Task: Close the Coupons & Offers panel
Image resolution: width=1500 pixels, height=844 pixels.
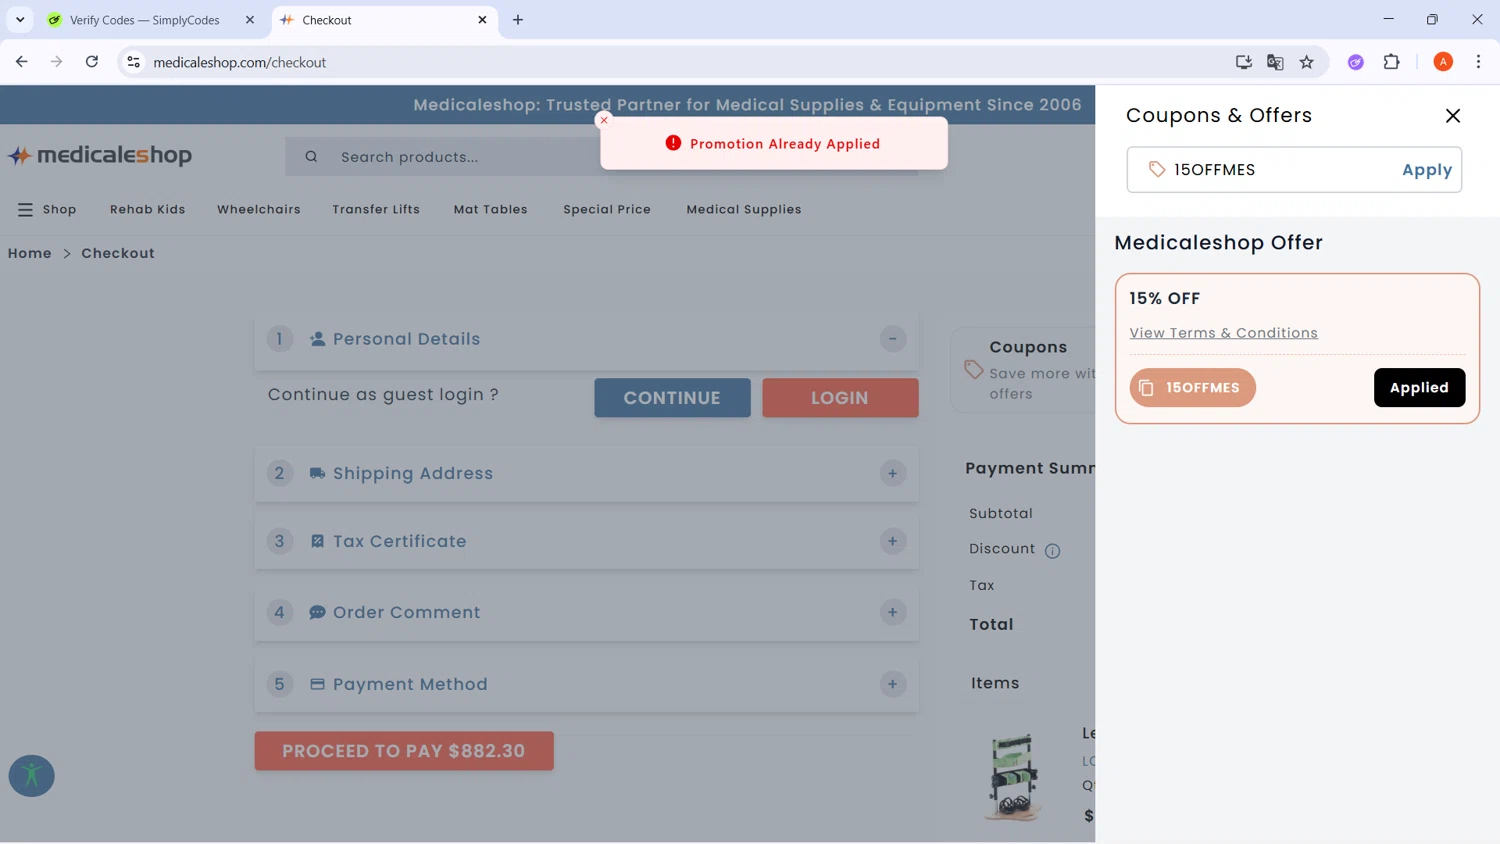Action: tap(1453, 116)
